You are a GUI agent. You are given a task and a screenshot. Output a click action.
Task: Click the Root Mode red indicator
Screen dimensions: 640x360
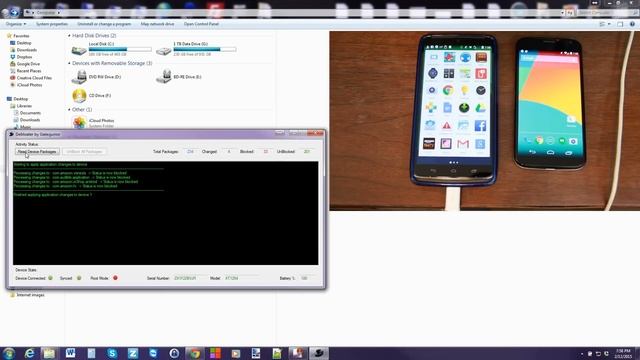(x=115, y=278)
